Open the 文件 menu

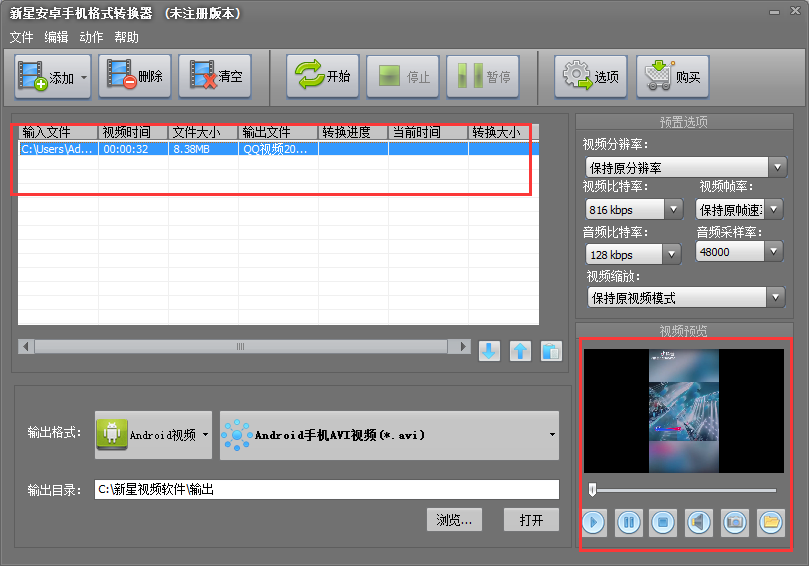tap(21, 37)
